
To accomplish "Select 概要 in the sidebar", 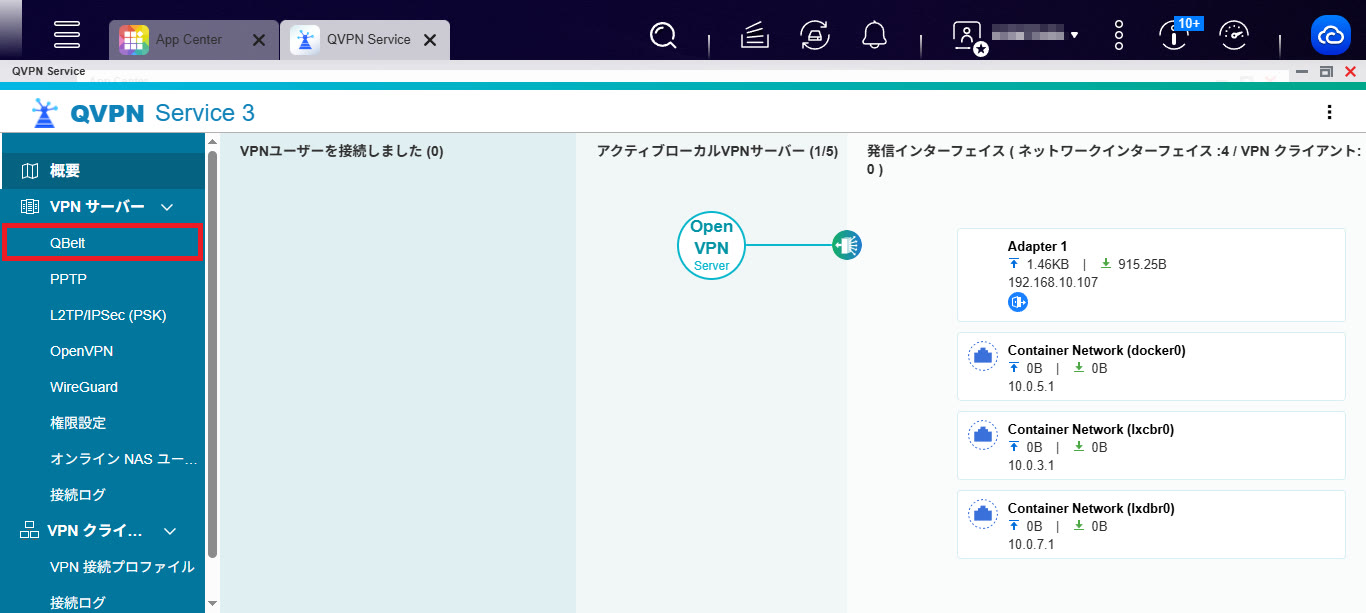I will pos(65,171).
